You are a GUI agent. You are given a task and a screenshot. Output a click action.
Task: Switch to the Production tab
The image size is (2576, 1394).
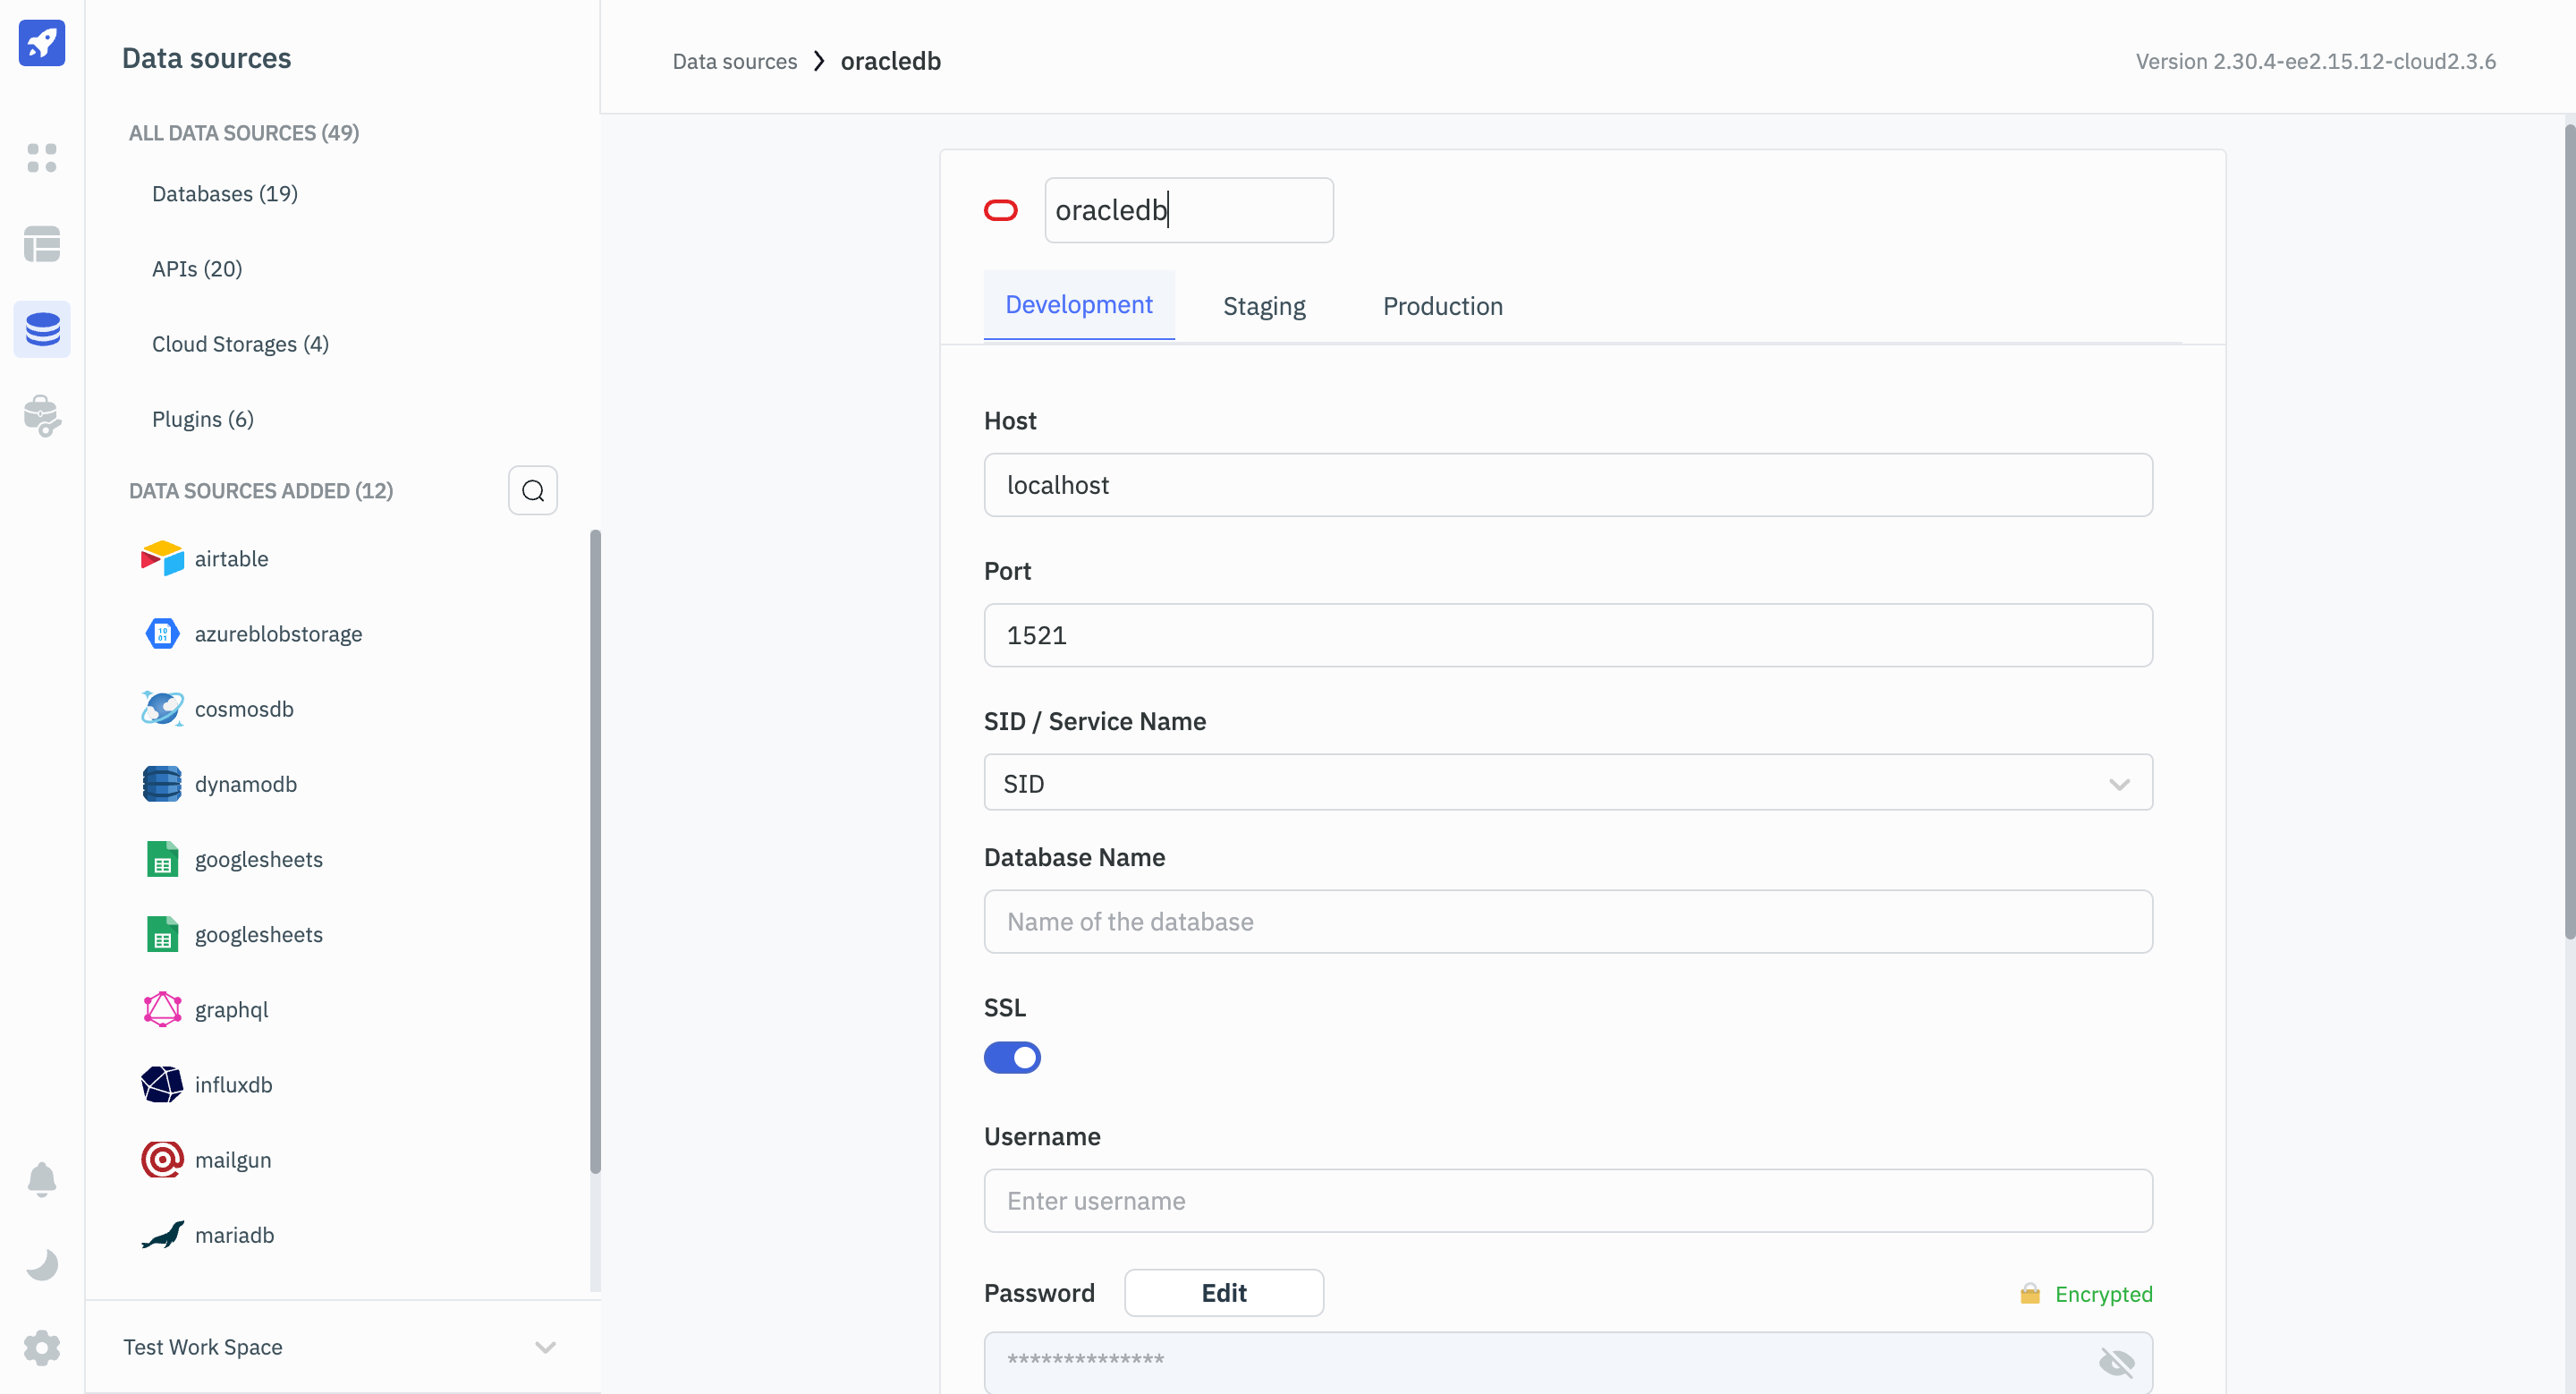point(1442,306)
